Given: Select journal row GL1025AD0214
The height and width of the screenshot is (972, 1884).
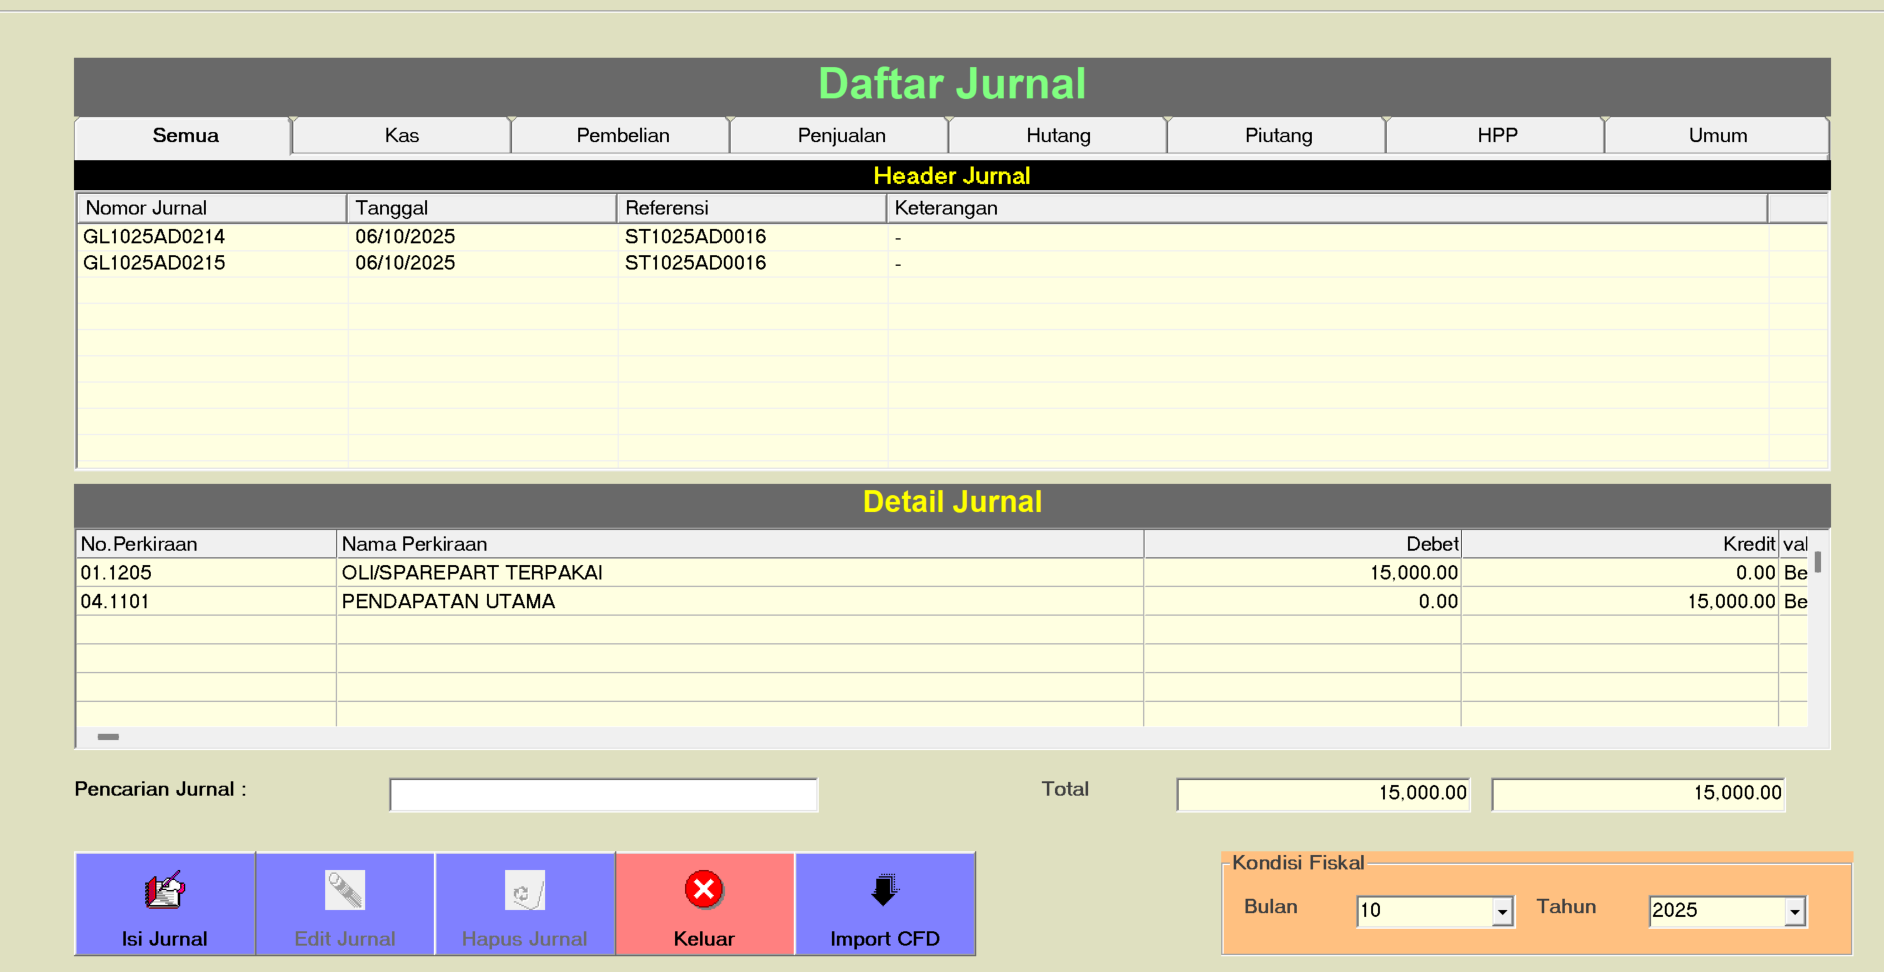Looking at the screenshot, I should [x=154, y=237].
